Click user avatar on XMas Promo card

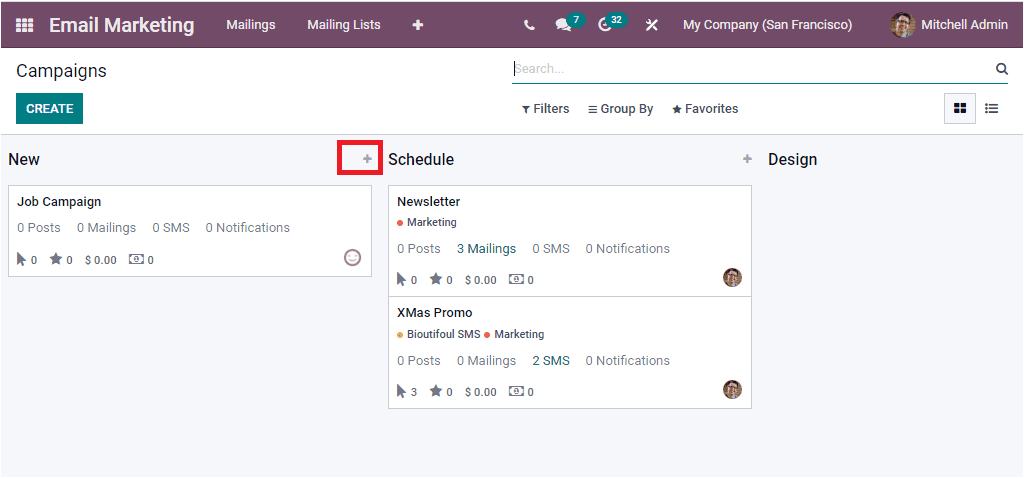[x=732, y=390]
